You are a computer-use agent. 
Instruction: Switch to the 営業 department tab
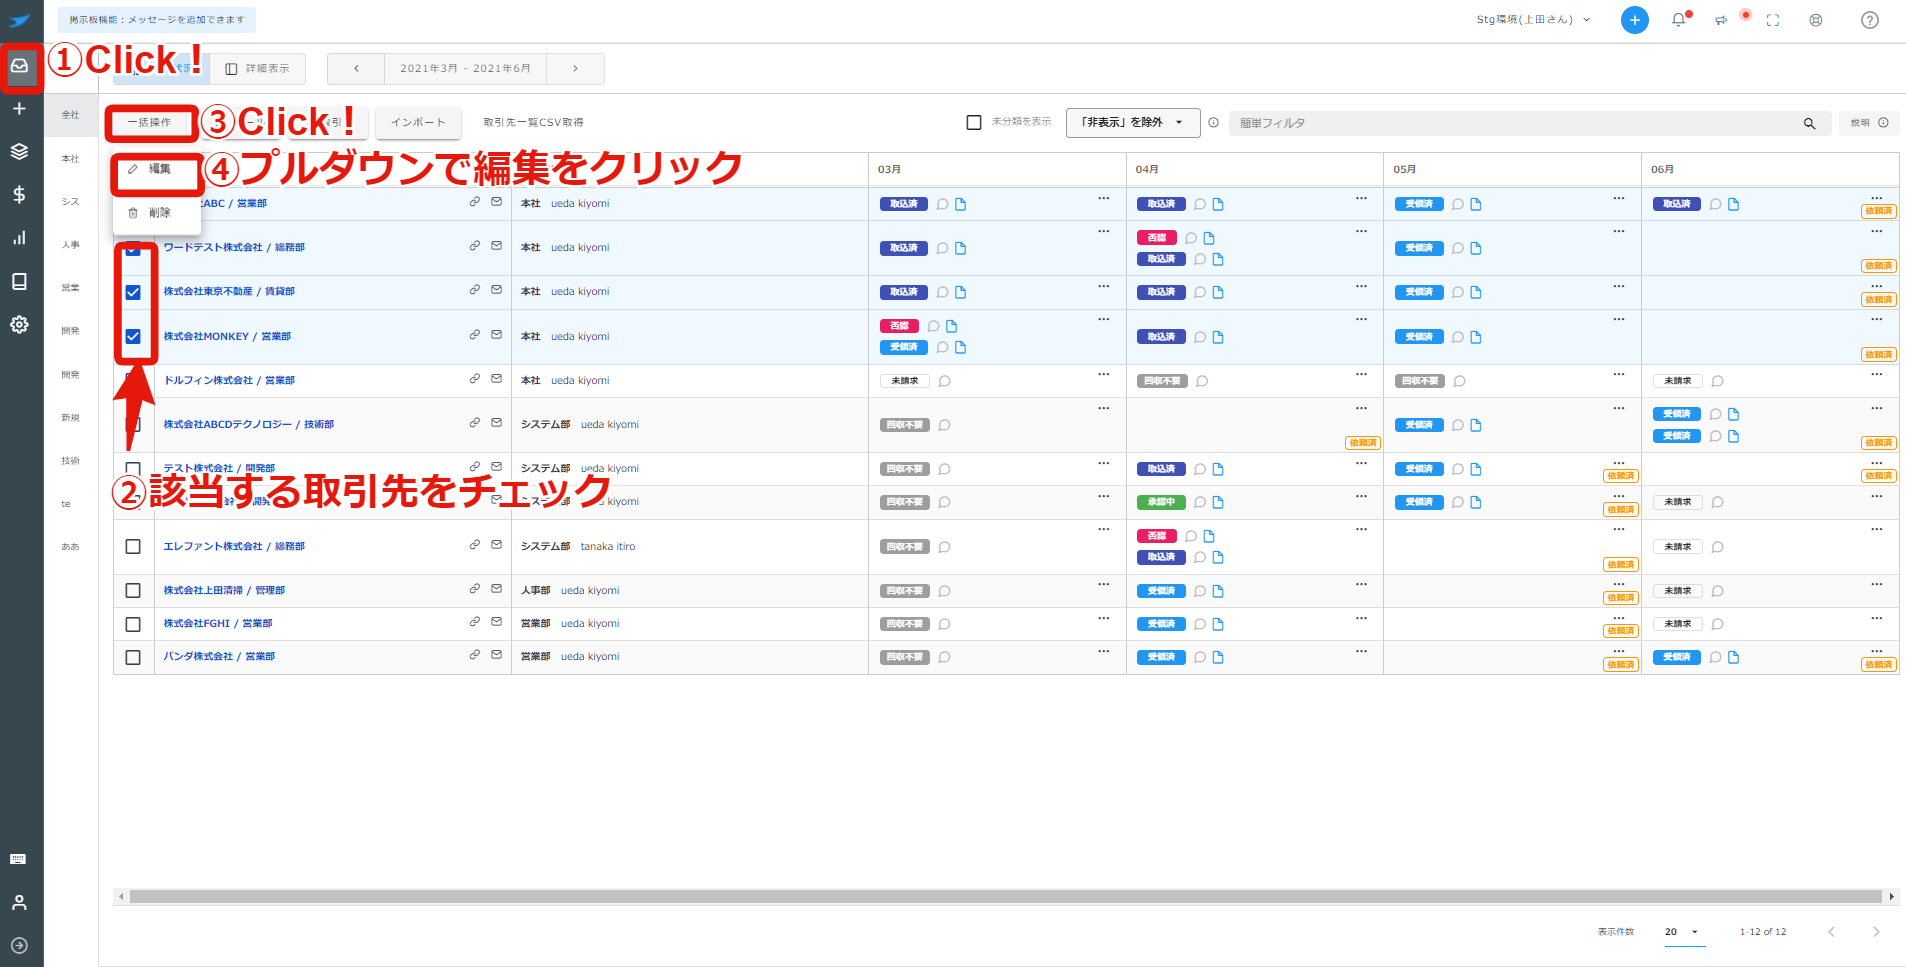coord(70,288)
